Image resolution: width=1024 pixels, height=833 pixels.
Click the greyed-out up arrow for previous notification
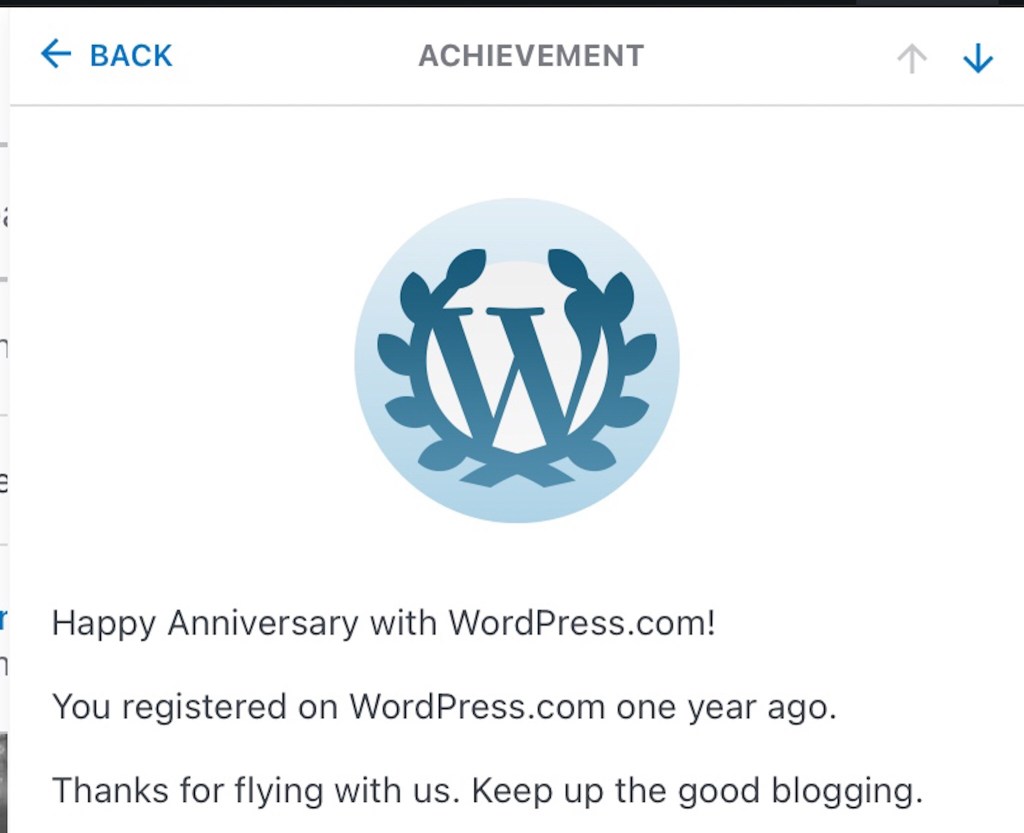(911, 59)
